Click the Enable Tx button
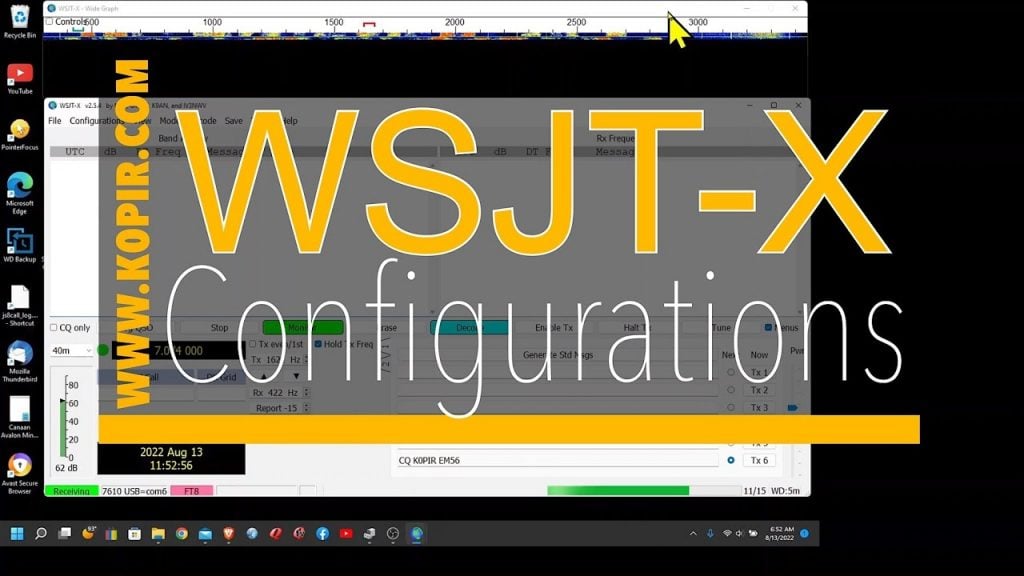This screenshot has width=1024, height=576. tap(554, 328)
